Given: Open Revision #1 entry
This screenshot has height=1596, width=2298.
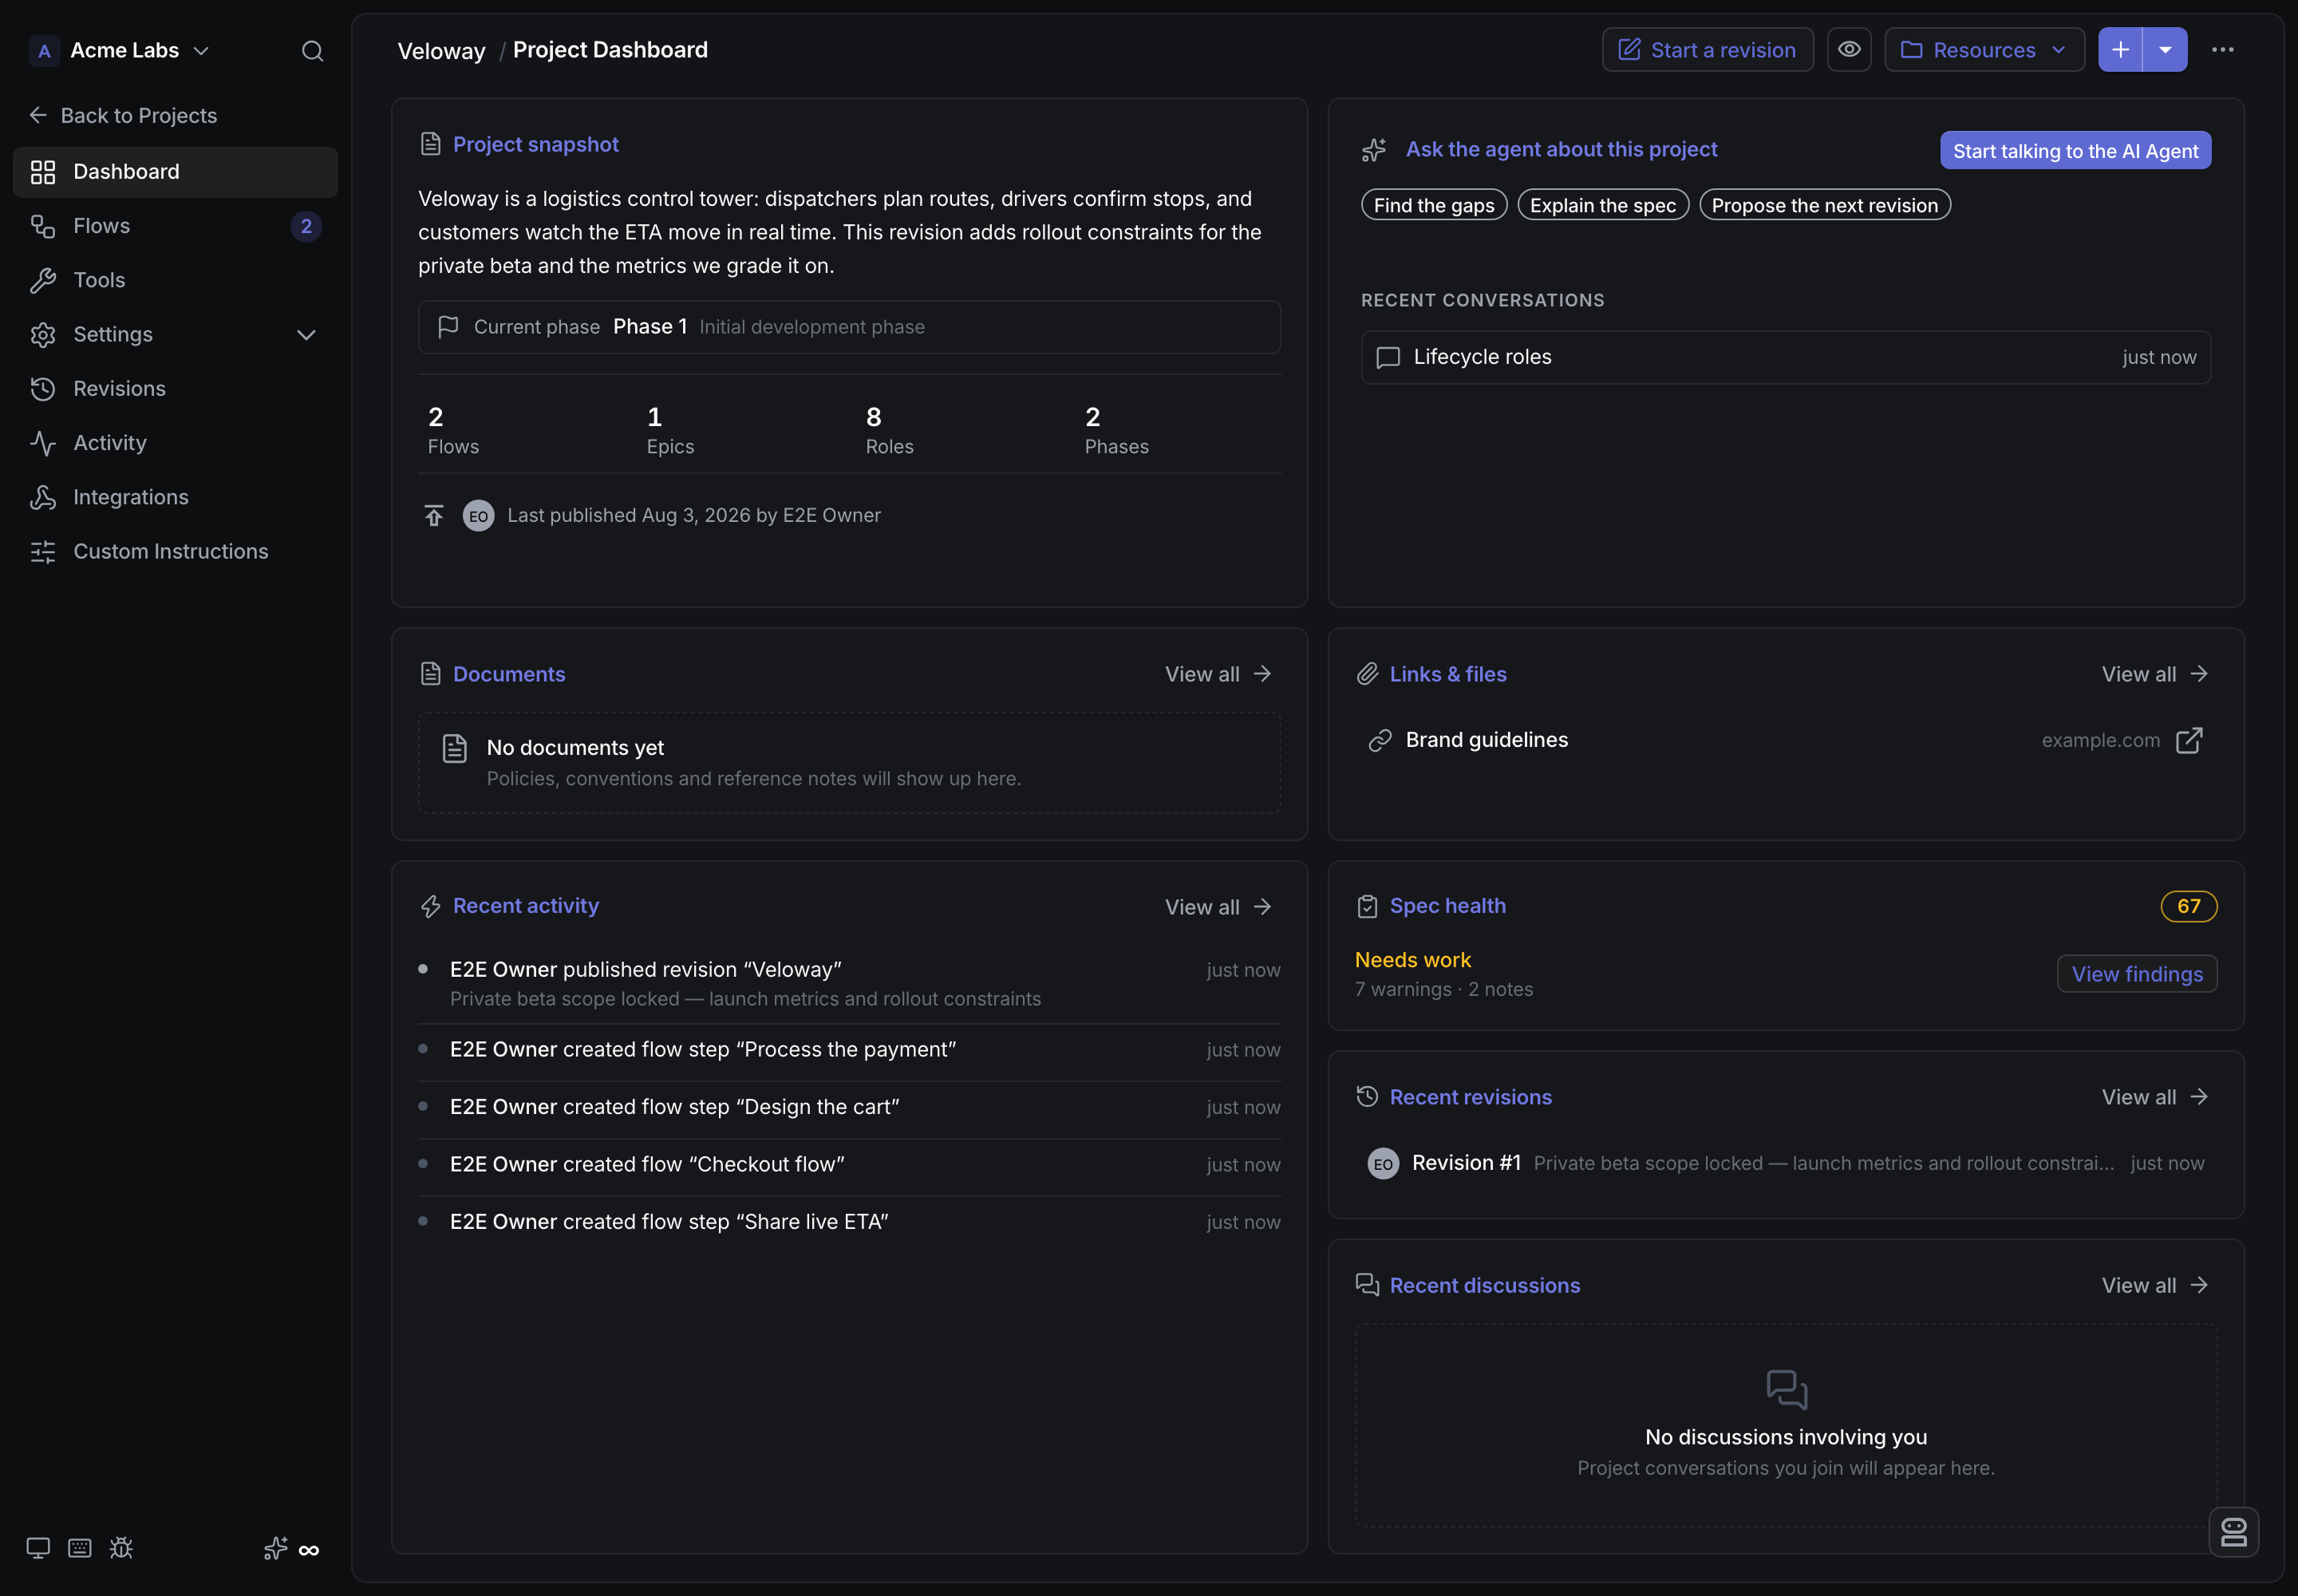Looking at the screenshot, I should 1785,1163.
